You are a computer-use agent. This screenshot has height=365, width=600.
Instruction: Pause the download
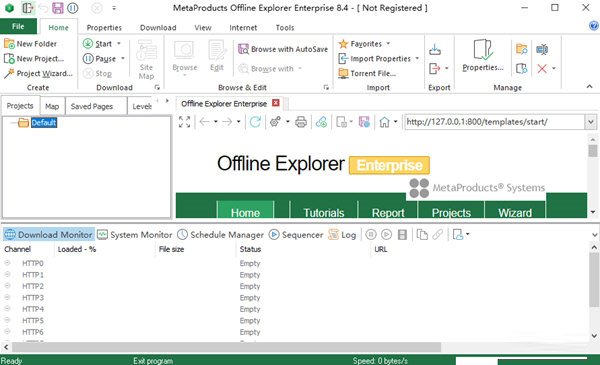point(99,59)
